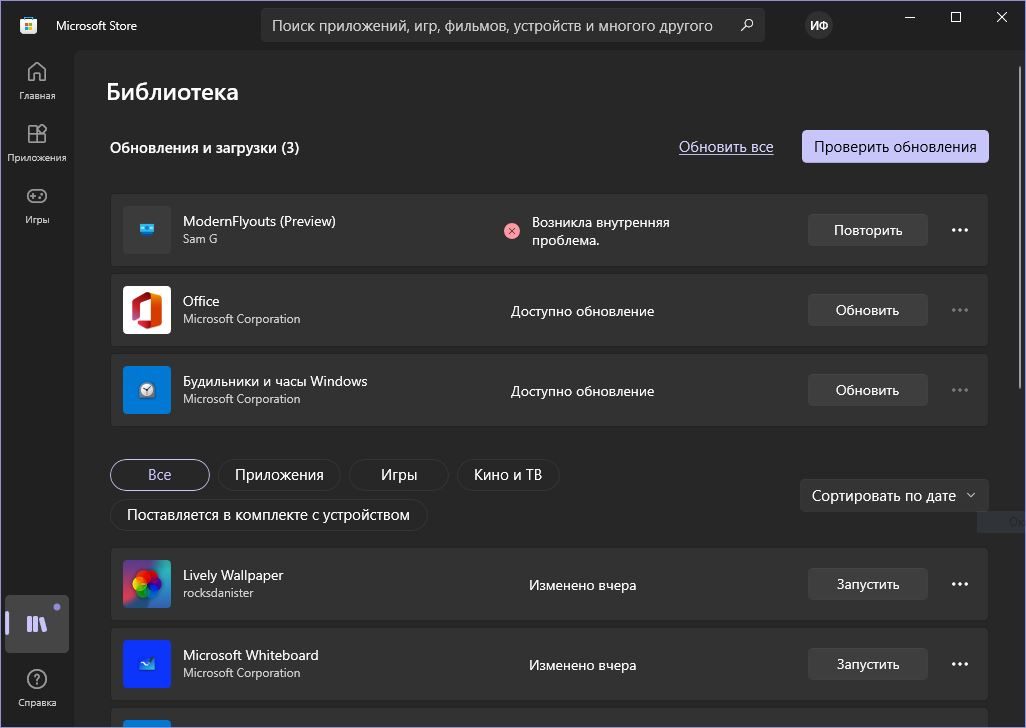Click the Будильники и часы app icon
Screen dimensions: 1026x728
(147, 390)
